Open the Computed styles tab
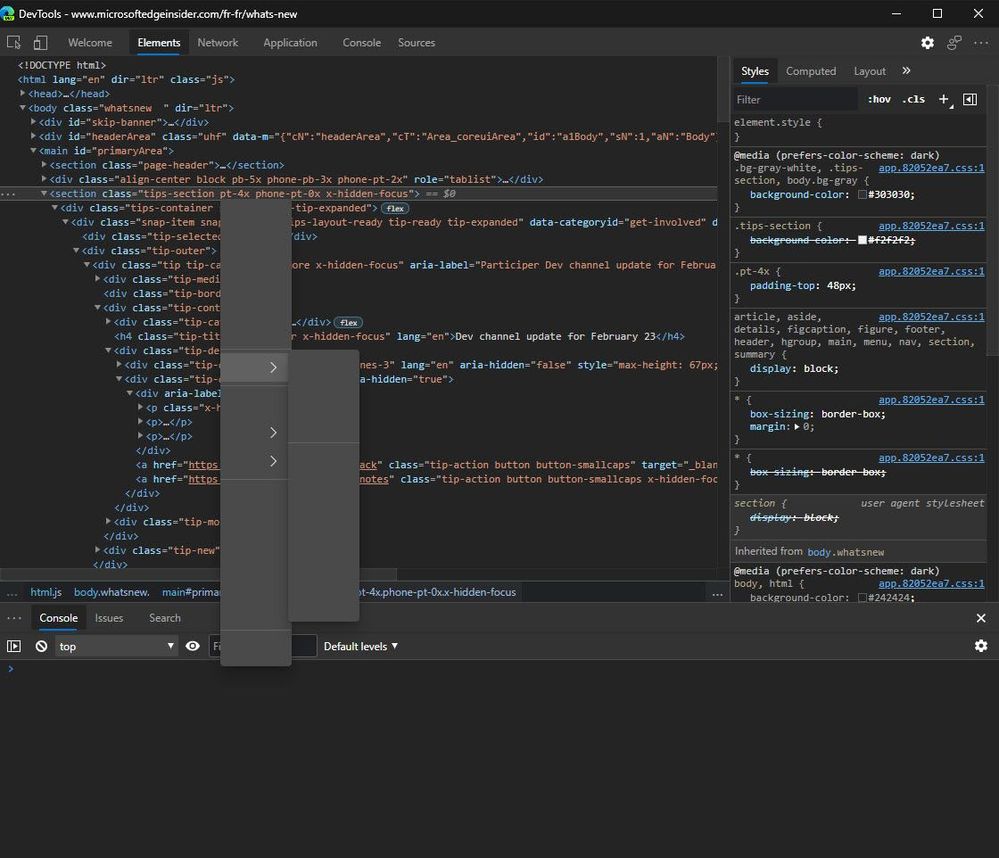This screenshot has height=858, width=999. pos(810,71)
